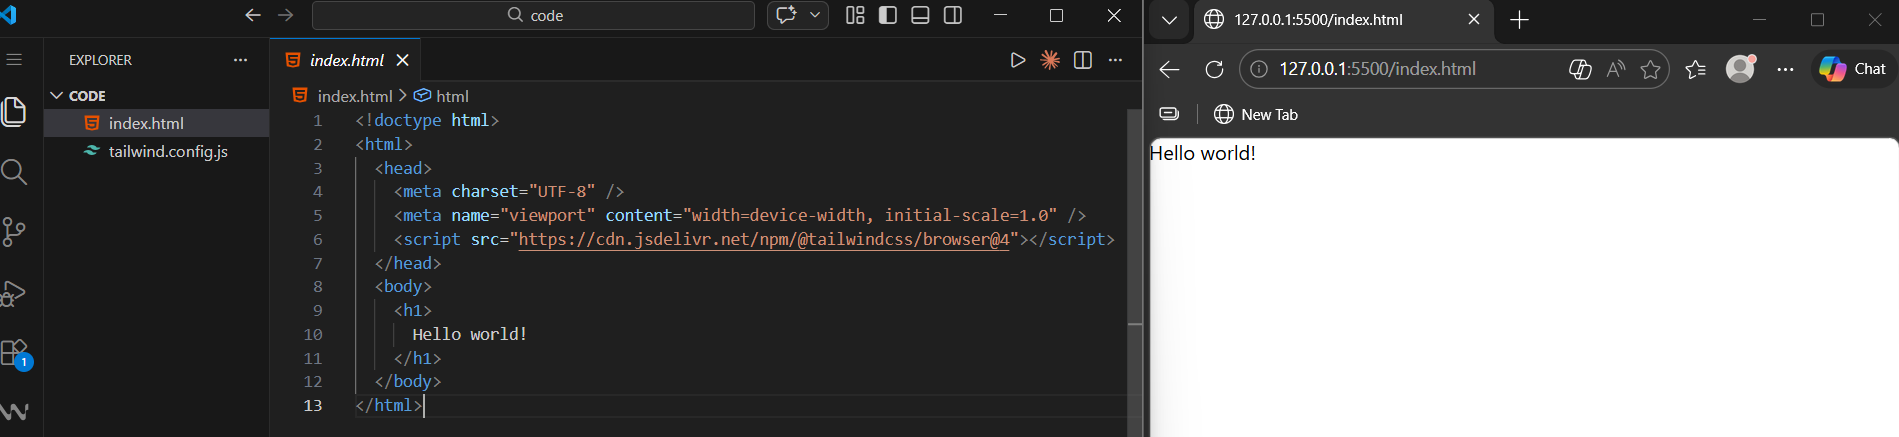Click the browser address bar URL
Image resolution: width=1899 pixels, height=437 pixels.
1378,69
